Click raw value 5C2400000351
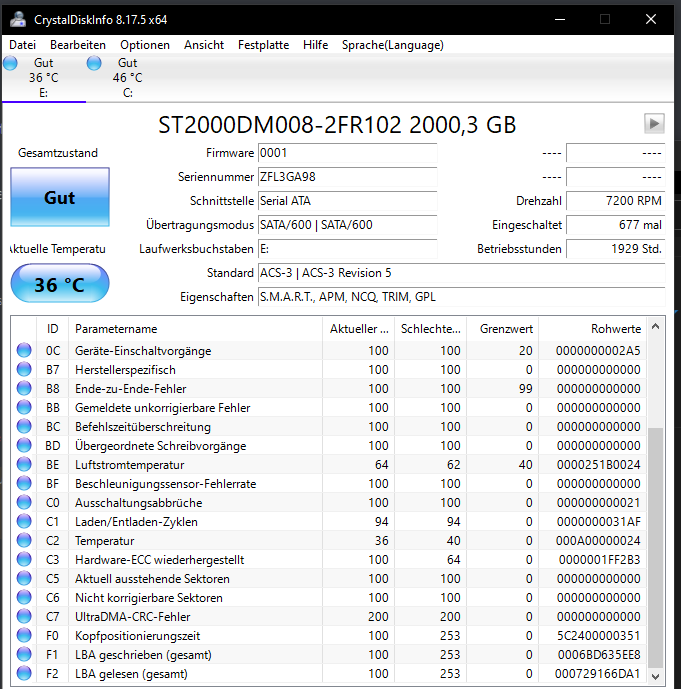The width and height of the screenshot is (681, 689). pos(598,635)
